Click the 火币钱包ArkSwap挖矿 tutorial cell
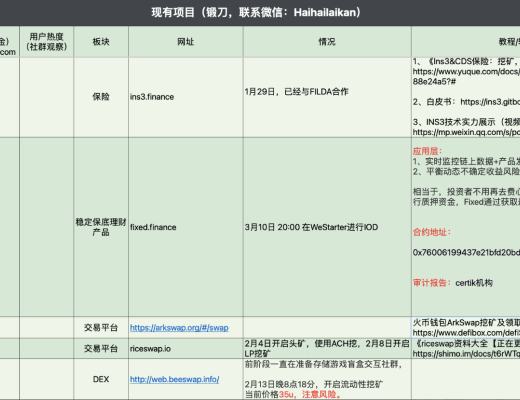 [x=466, y=328]
